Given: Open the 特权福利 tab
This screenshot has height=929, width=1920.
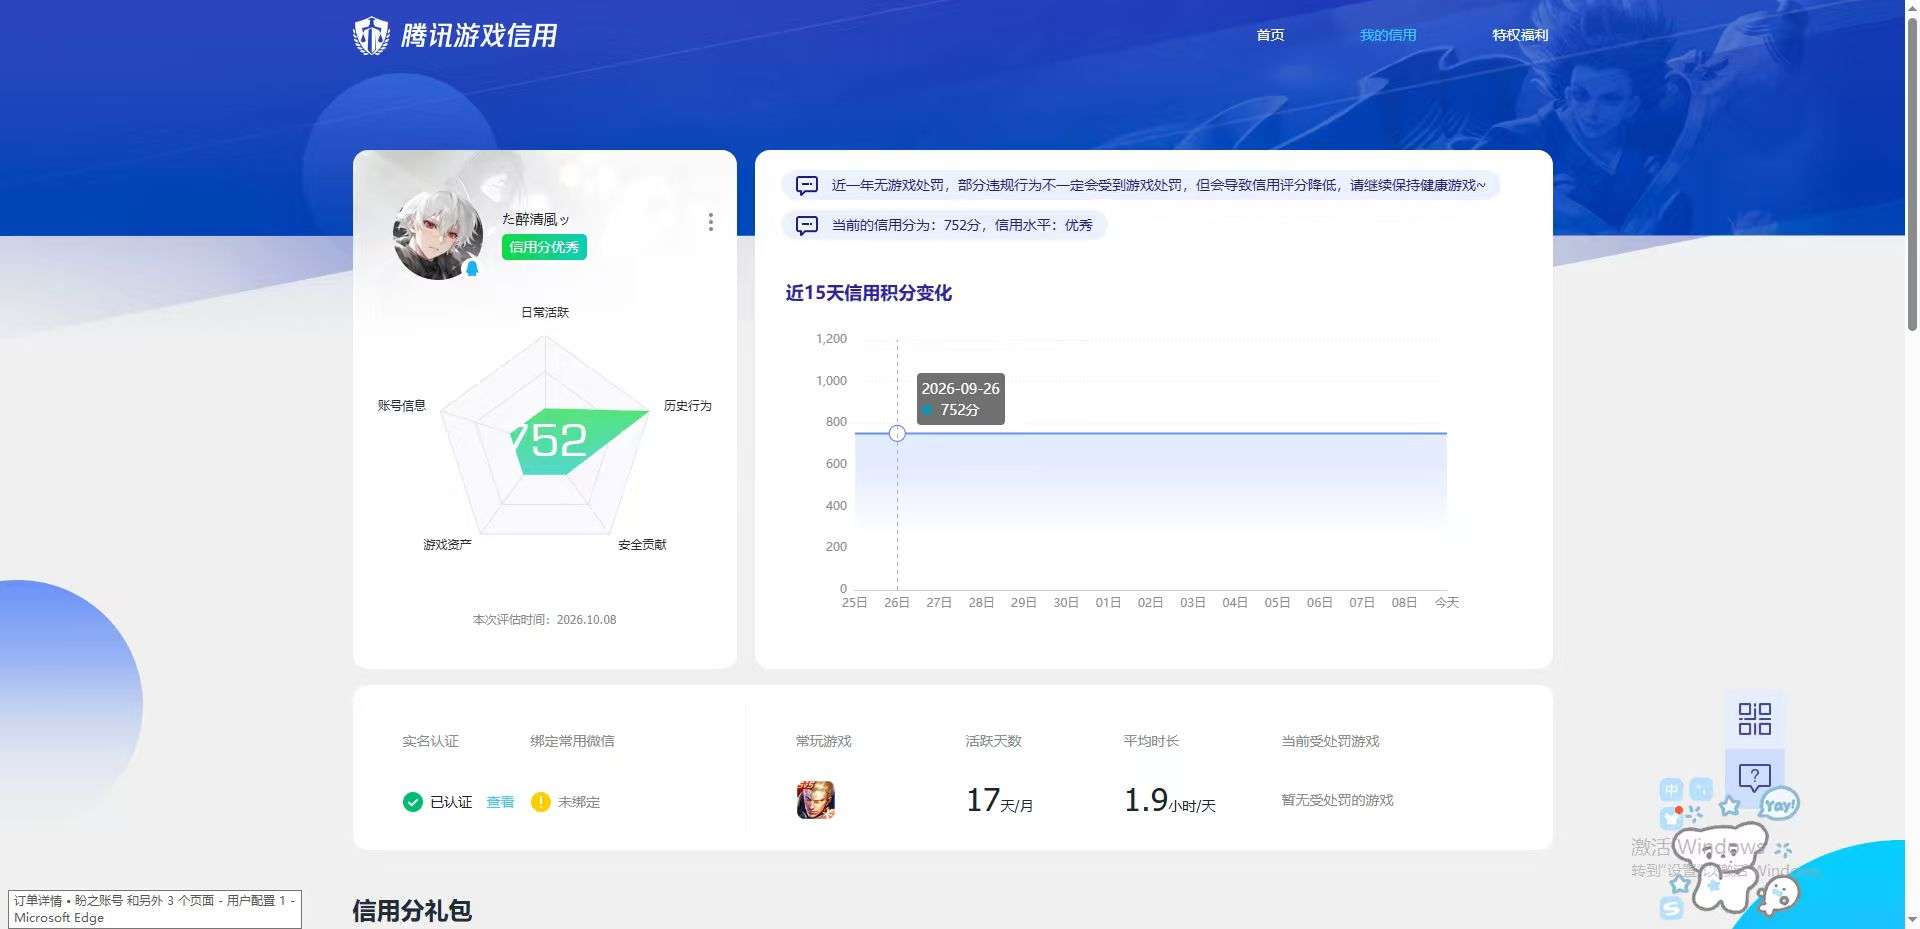Looking at the screenshot, I should (1520, 35).
